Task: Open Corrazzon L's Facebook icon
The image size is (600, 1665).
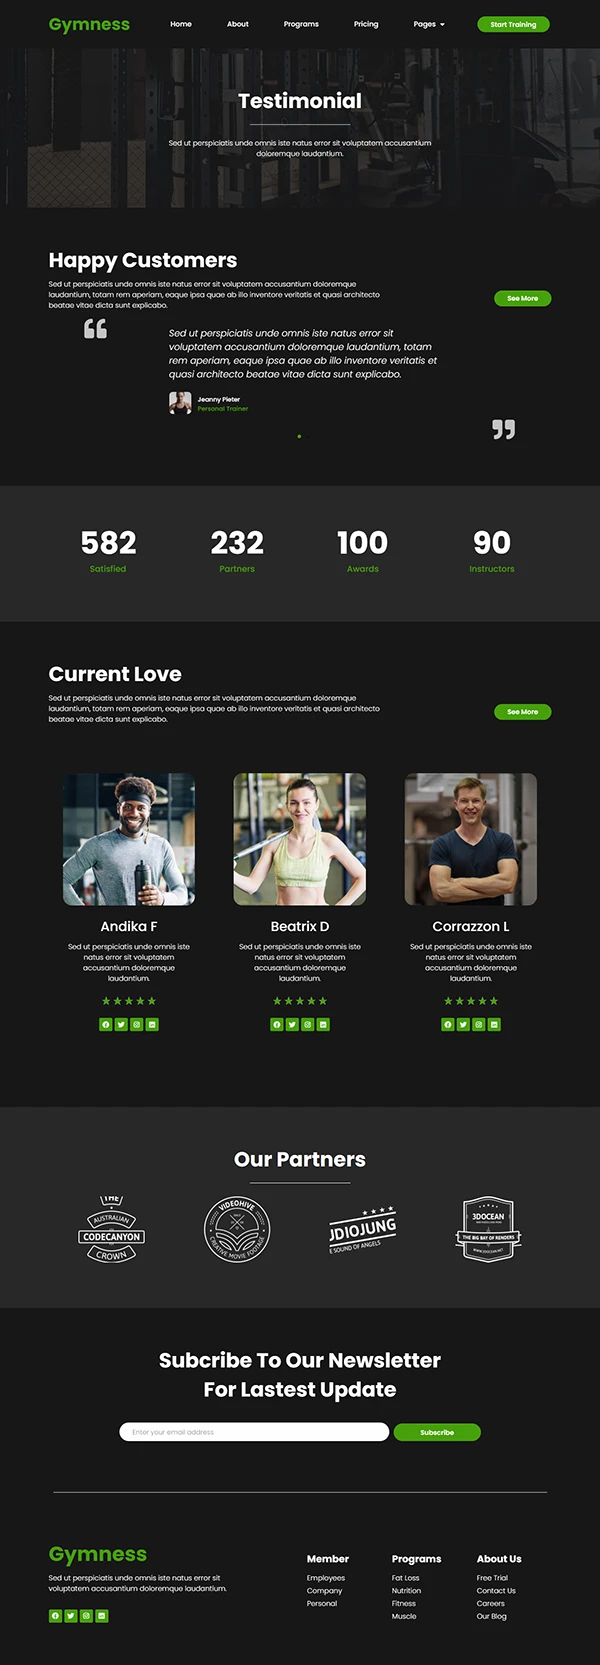Action: click(x=448, y=1024)
